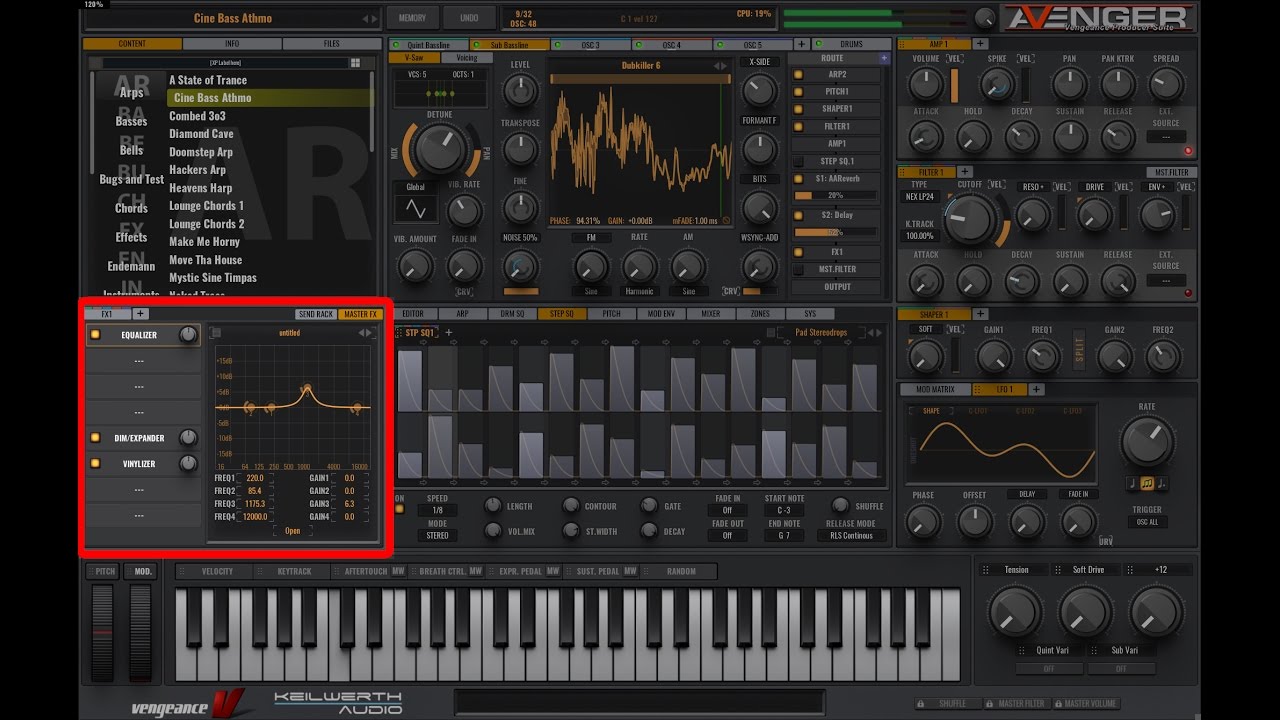Screen dimensions: 1280x720
Task: Click the UNDO button
Action: (468, 18)
